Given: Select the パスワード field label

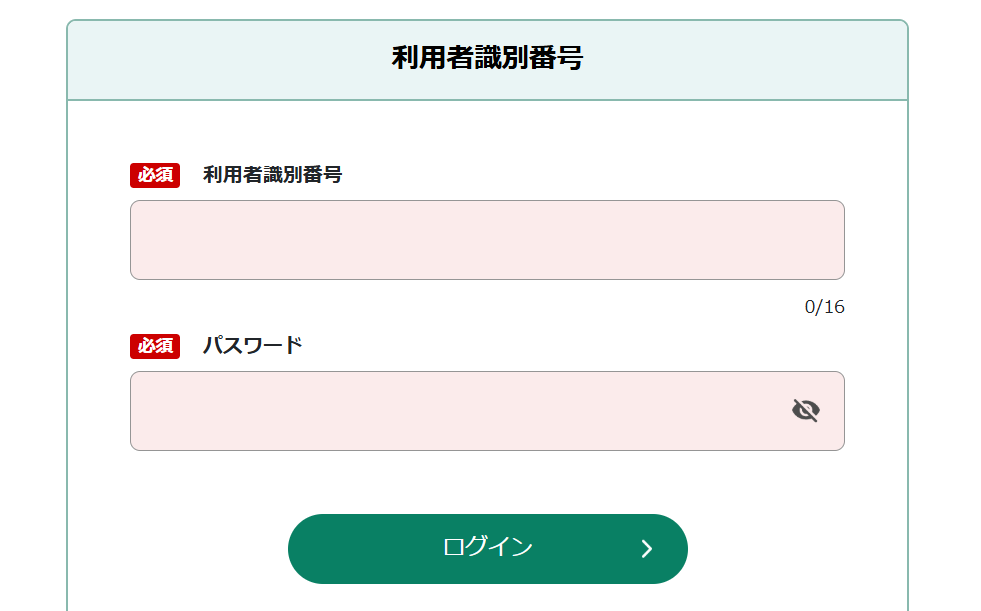Looking at the screenshot, I should click(253, 345).
